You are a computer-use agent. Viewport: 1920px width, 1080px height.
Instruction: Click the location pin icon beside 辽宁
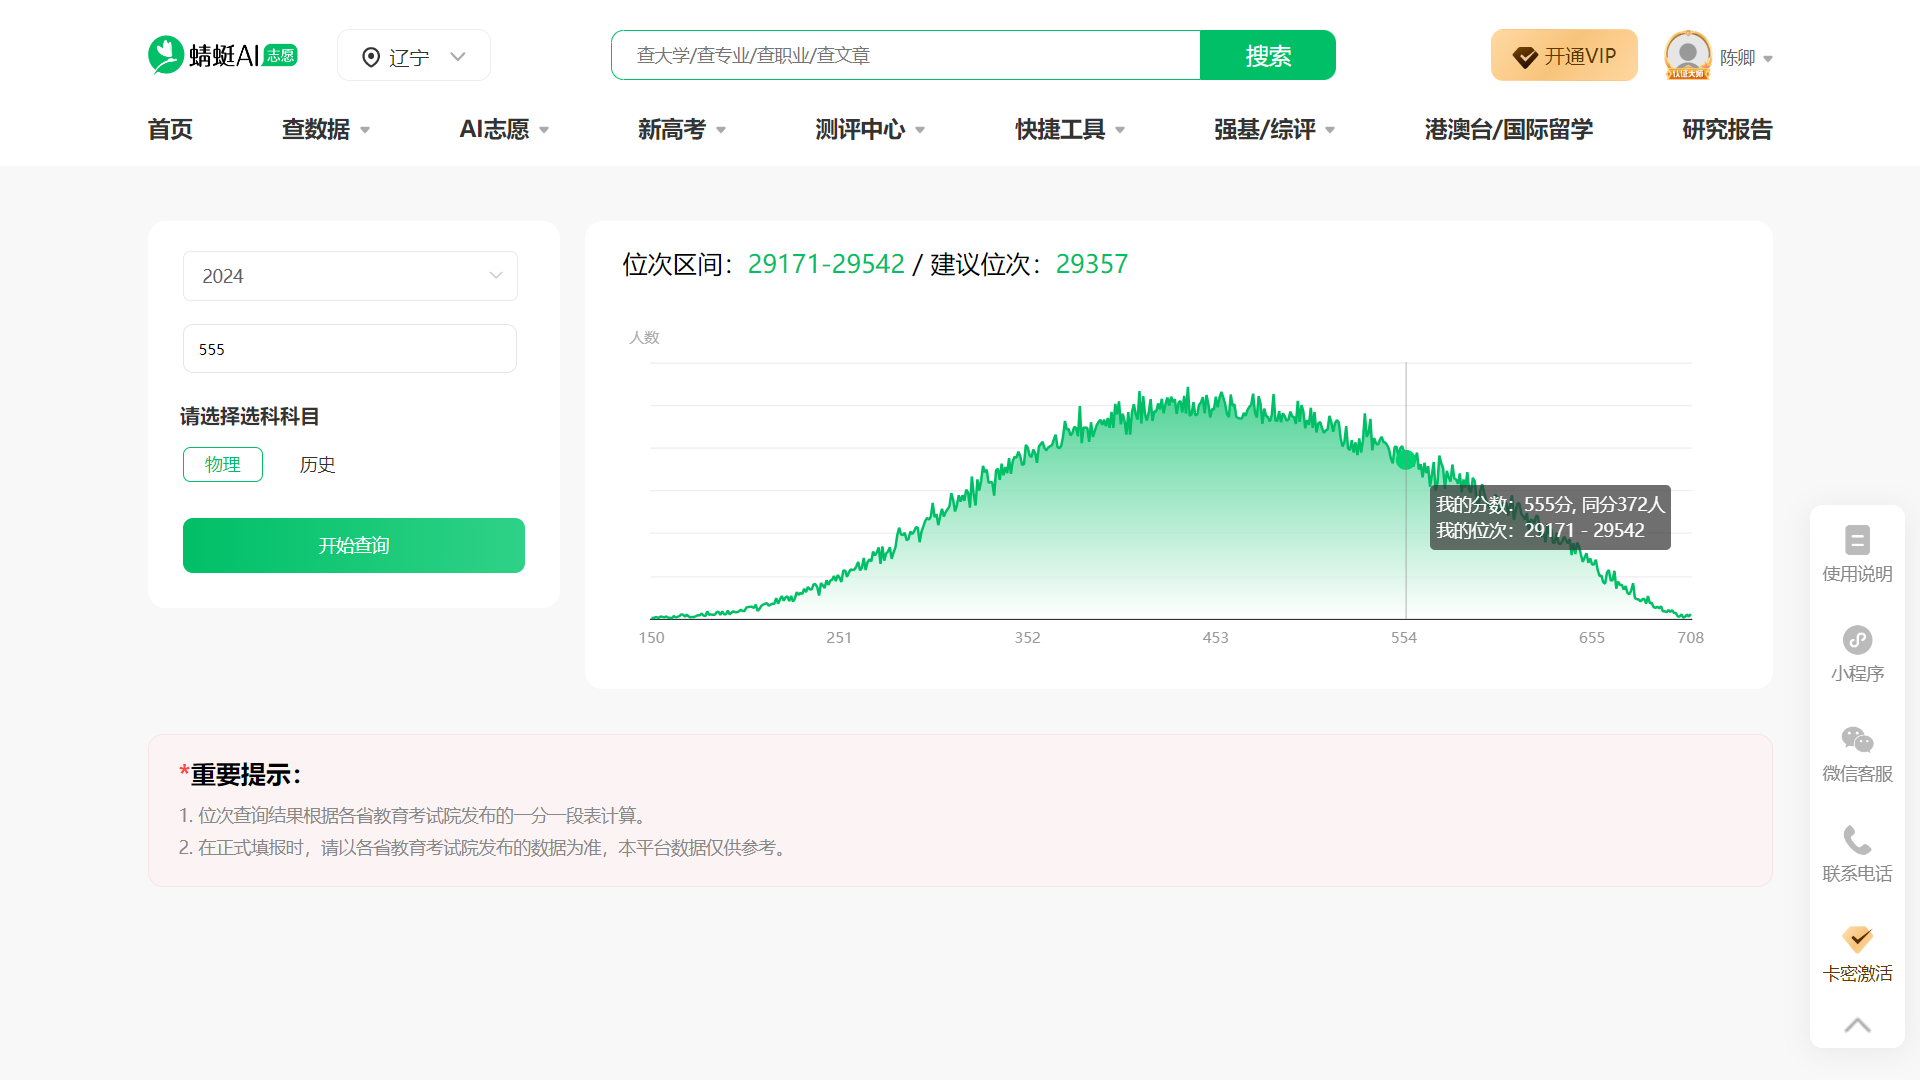pyautogui.click(x=371, y=55)
